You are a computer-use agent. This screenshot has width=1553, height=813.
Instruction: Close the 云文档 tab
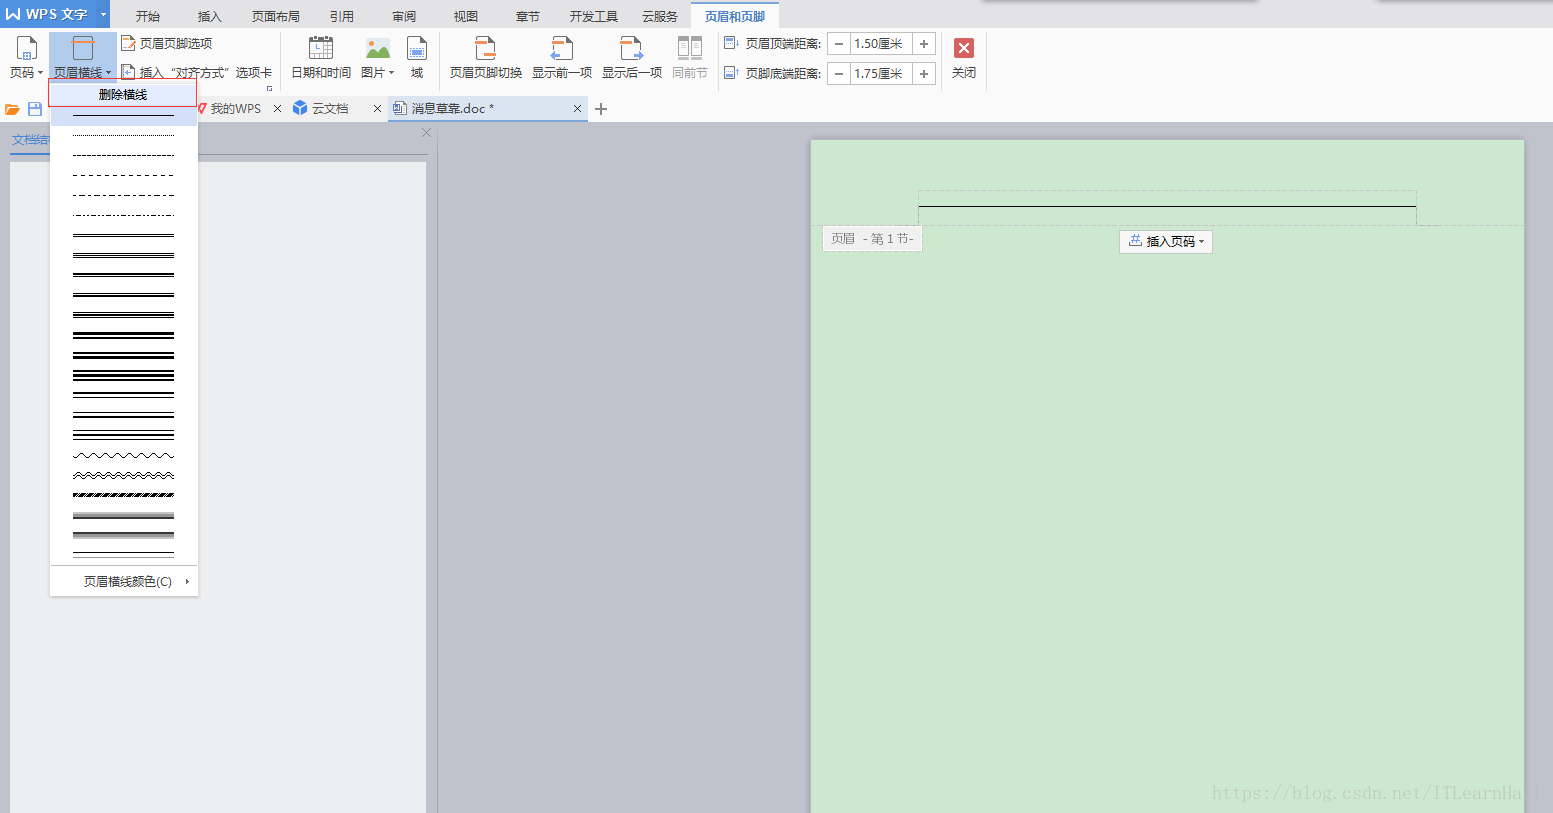tap(377, 109)
